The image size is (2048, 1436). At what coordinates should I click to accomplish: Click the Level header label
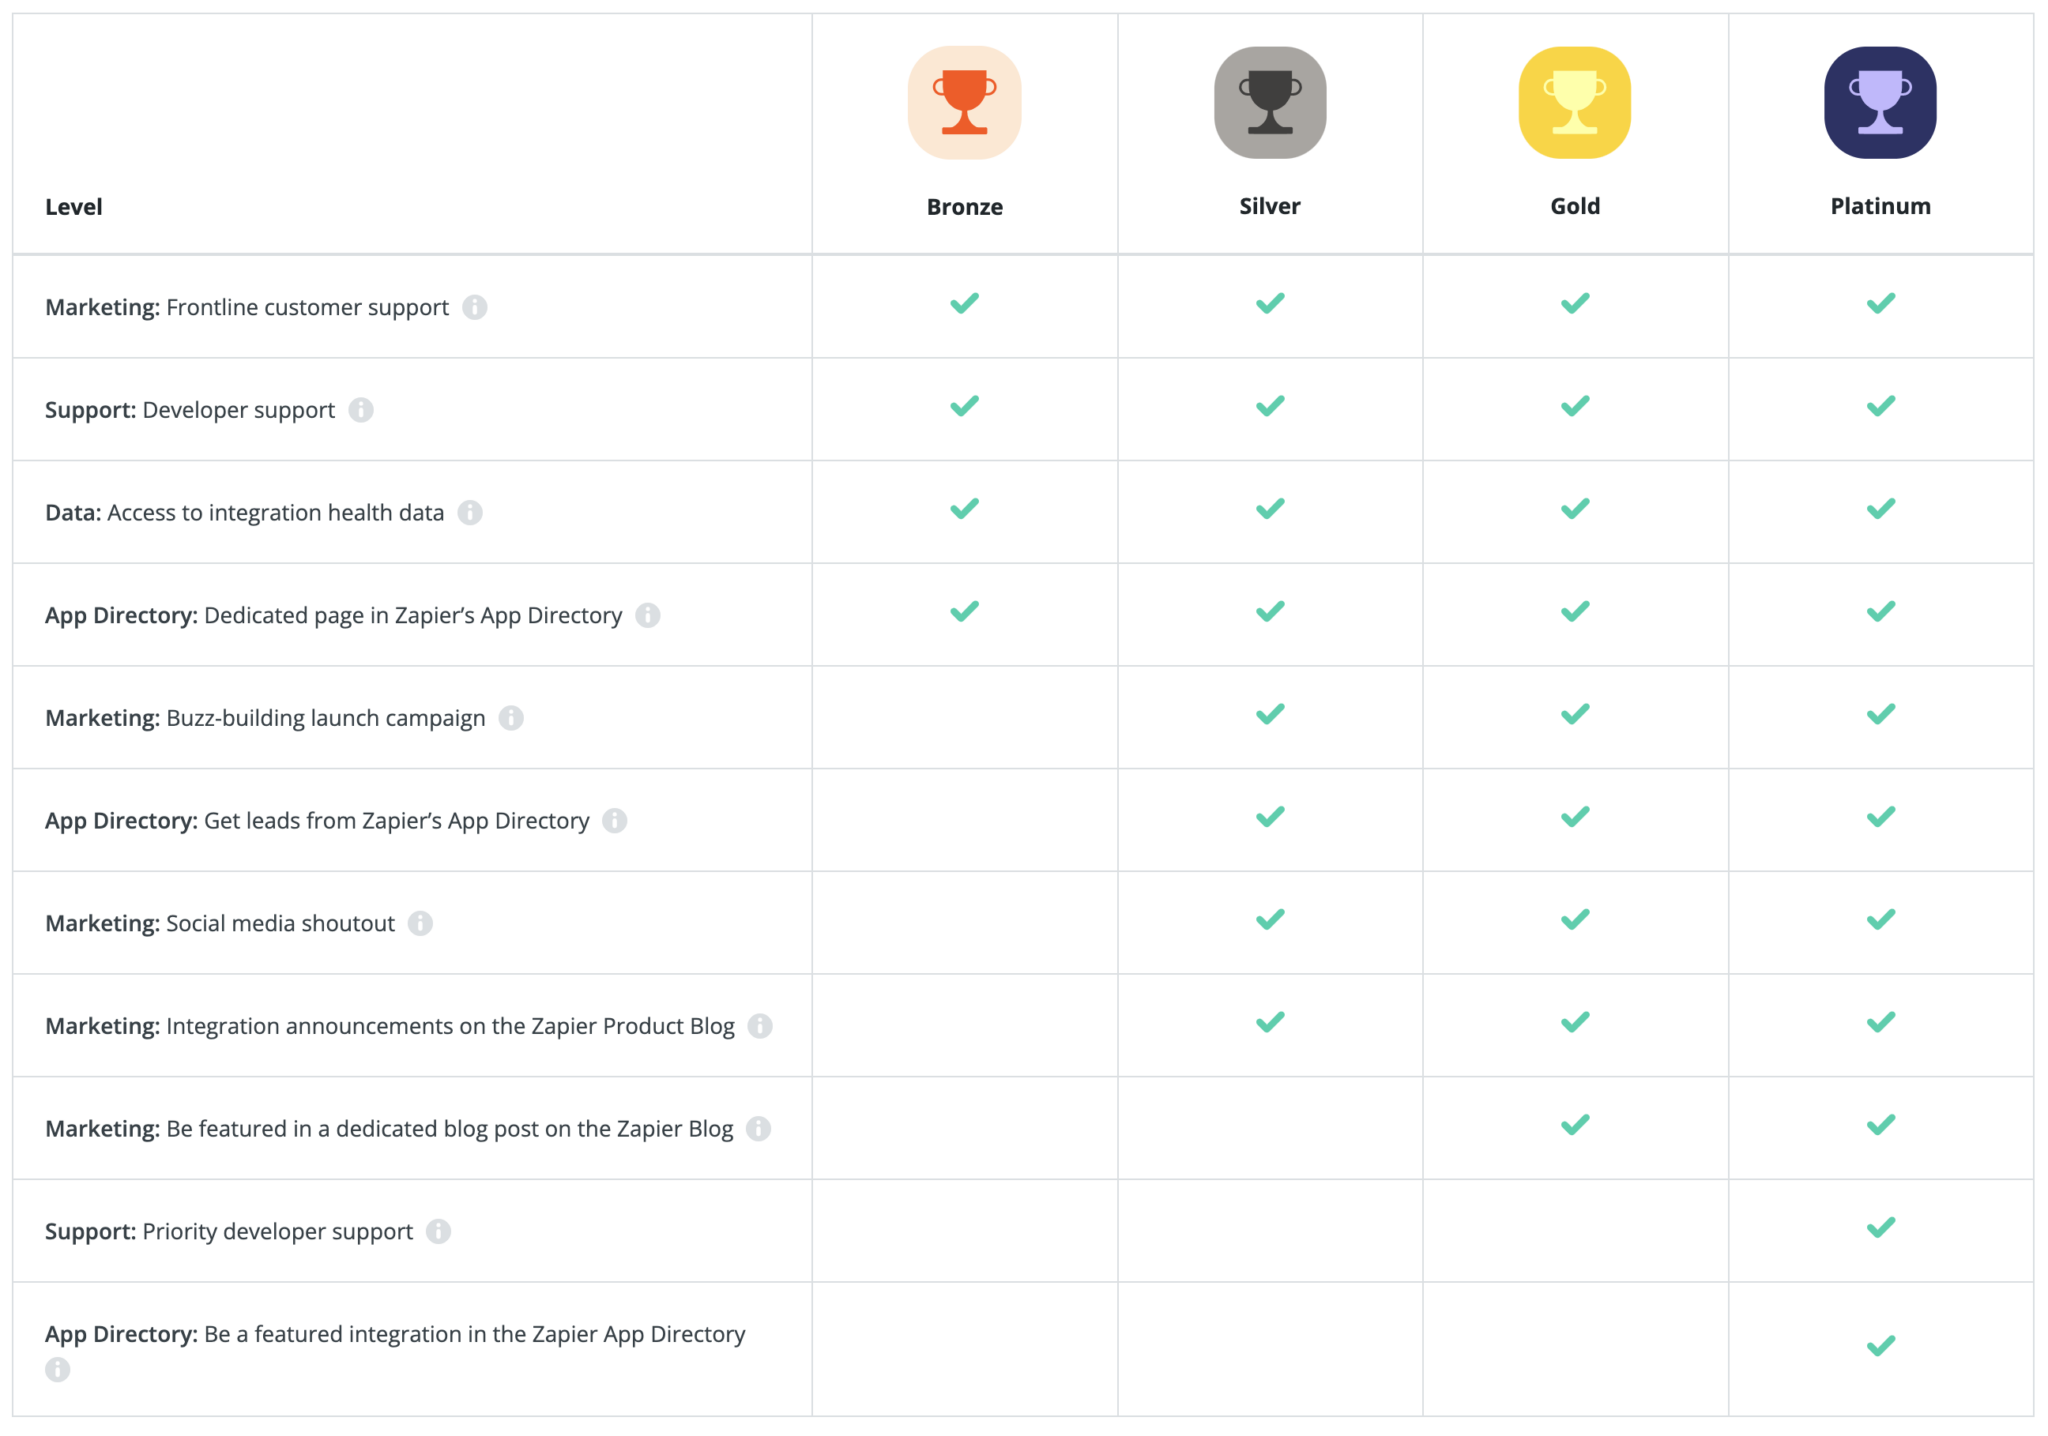tap(73, 206)
